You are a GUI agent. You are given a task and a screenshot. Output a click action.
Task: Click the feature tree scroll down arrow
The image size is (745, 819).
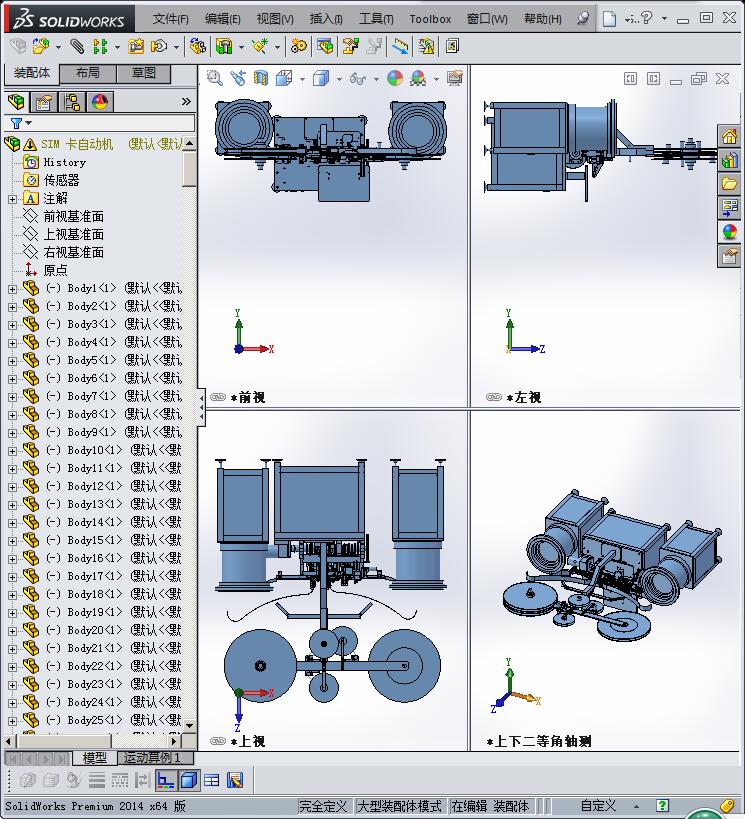(189, 725)
